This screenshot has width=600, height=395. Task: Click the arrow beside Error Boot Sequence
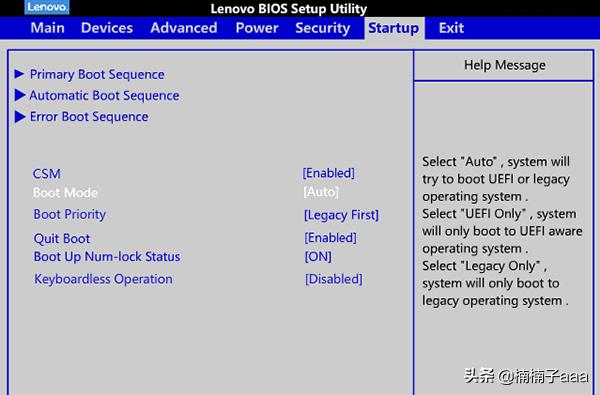click(20, 116)
